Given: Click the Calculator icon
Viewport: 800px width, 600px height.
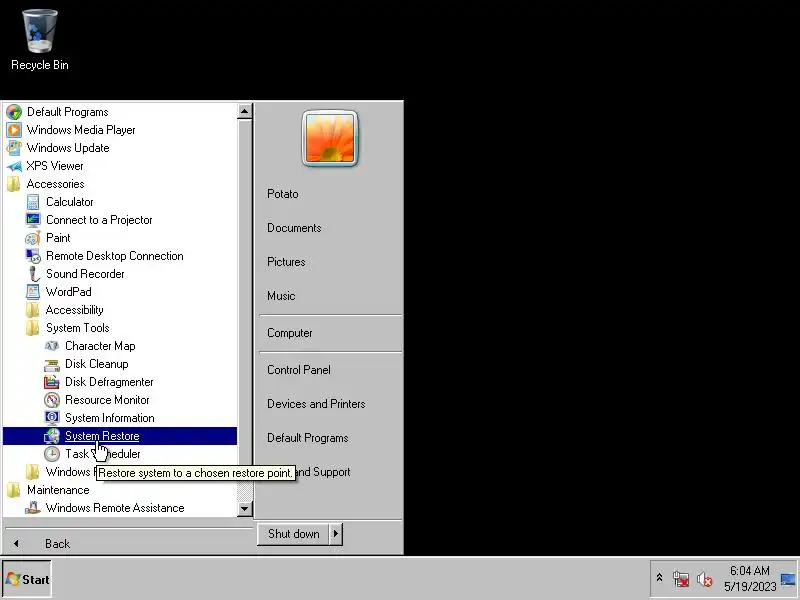Looking at the screenshot, I should click(33, 202).
